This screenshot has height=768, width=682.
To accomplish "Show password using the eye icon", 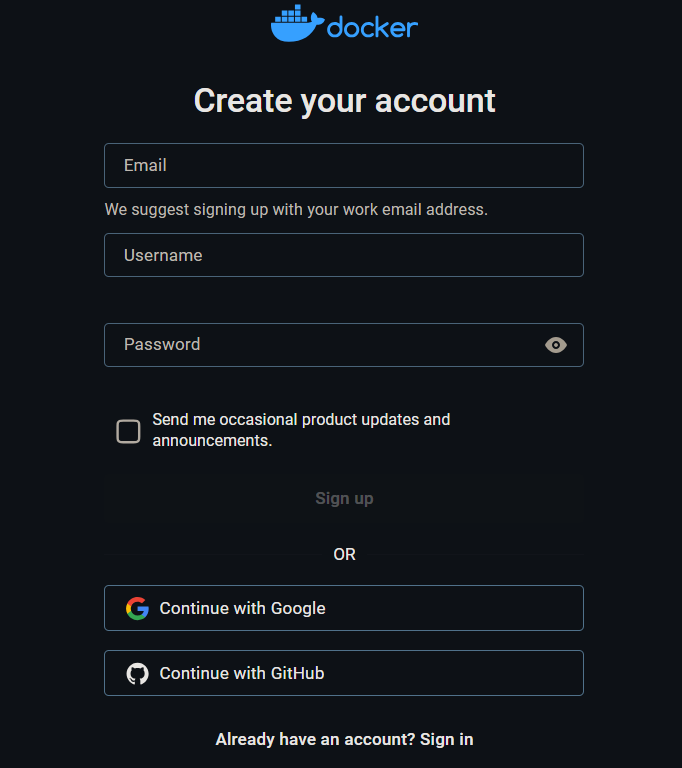I will (556, 345).
